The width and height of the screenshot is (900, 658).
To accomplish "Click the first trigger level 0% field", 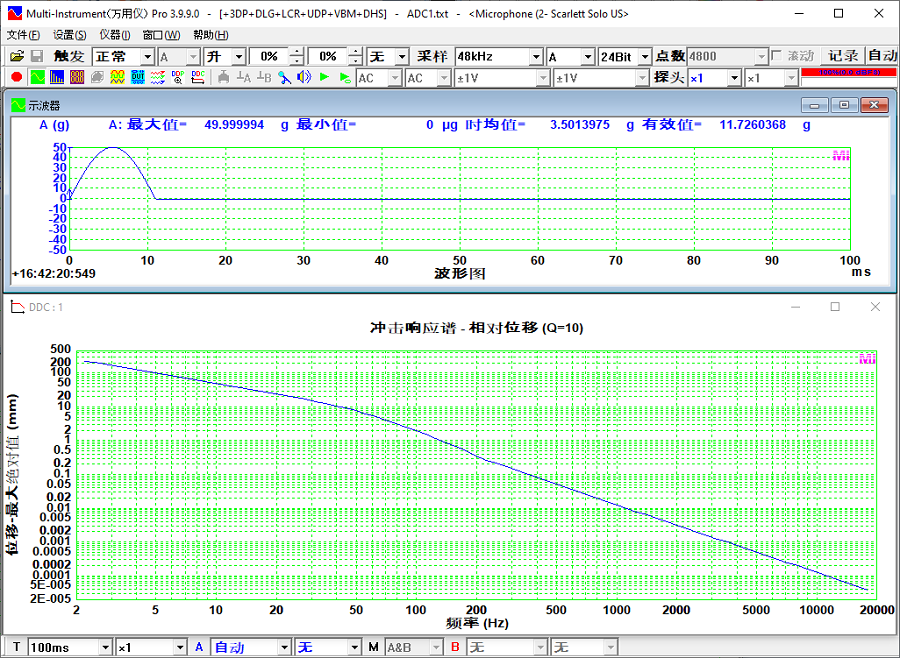I will pyautogui.click(x=270, y=57).
